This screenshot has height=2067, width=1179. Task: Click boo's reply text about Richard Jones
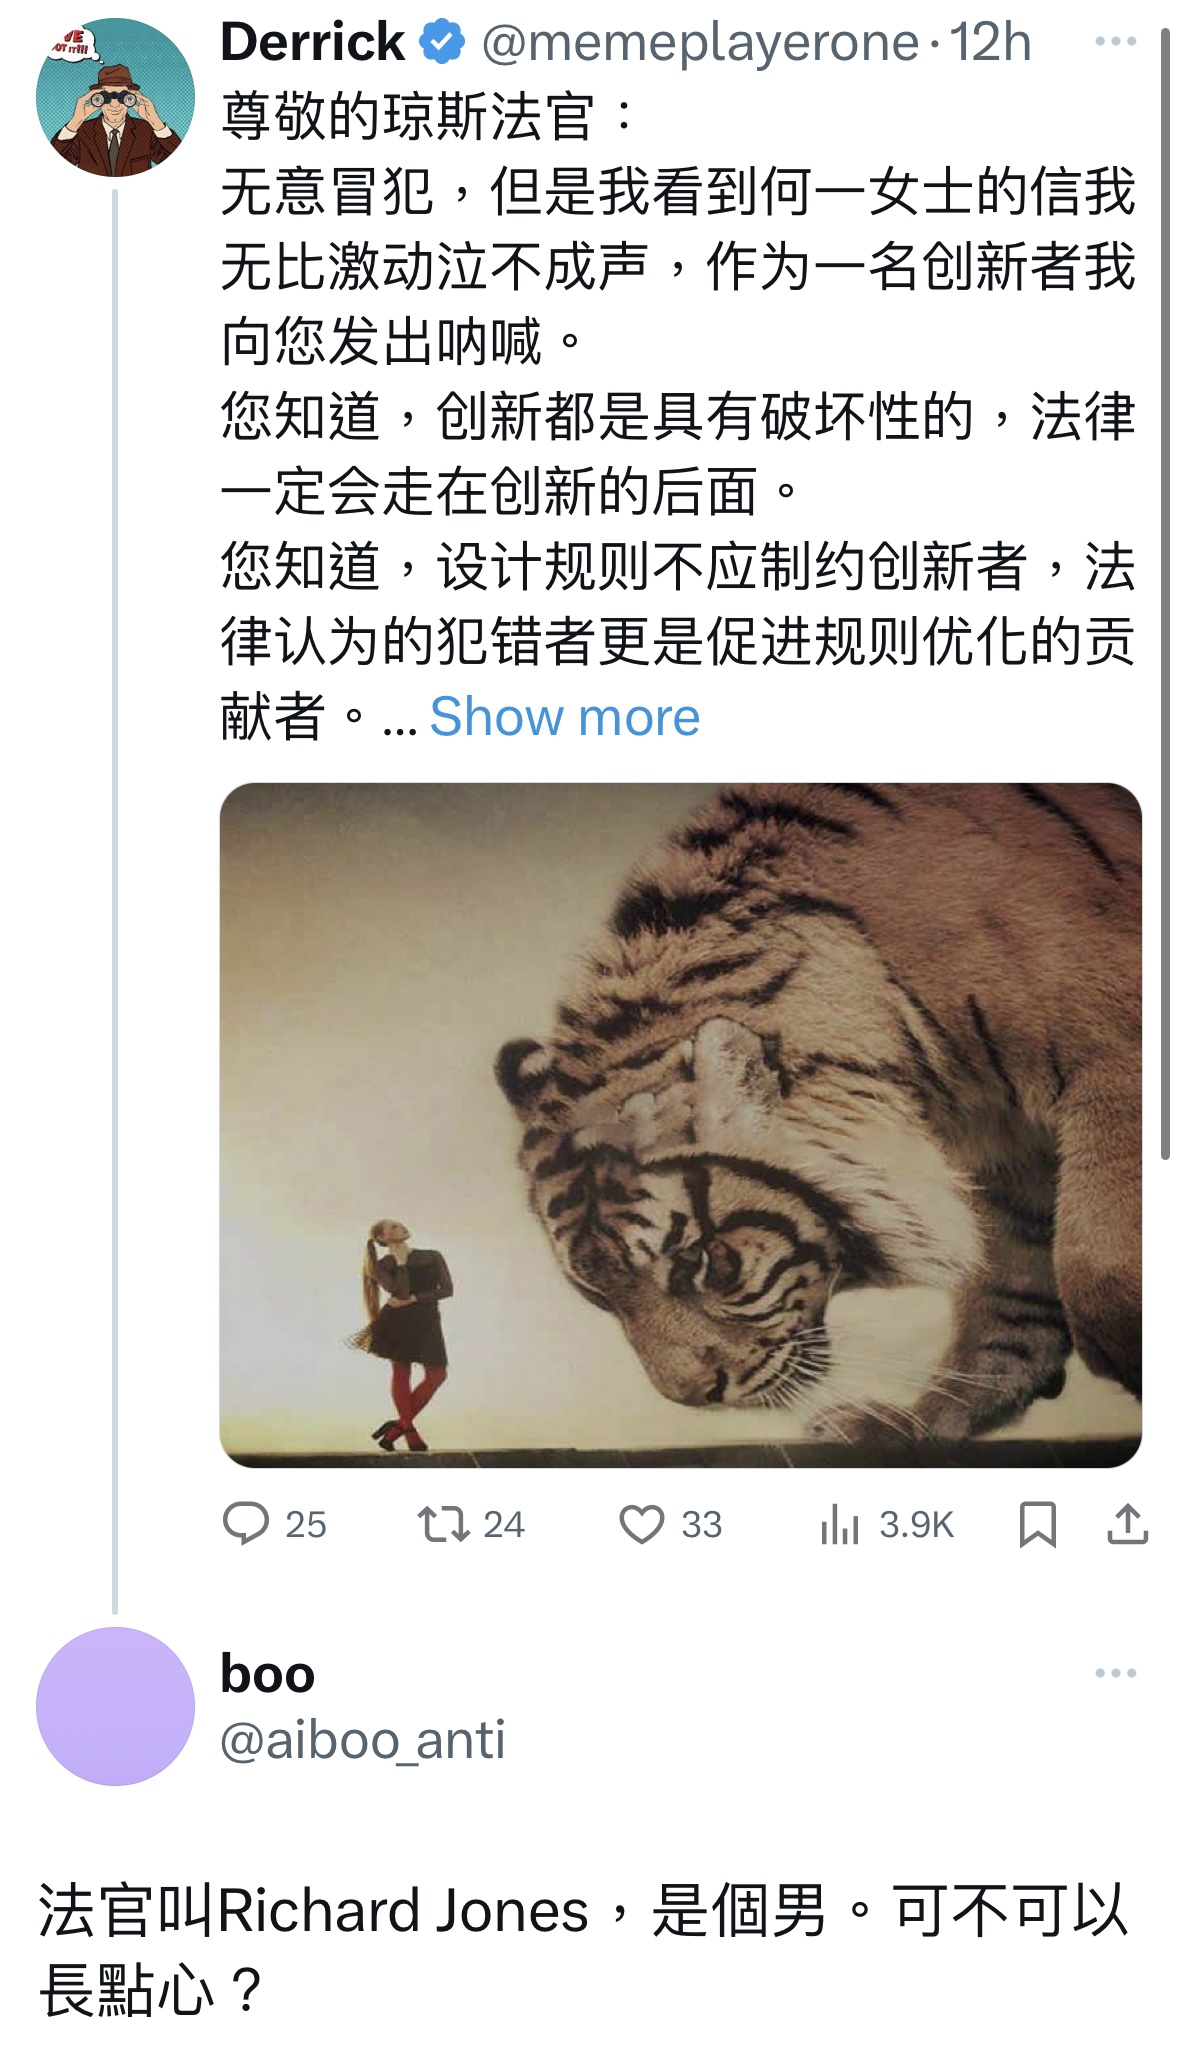pyautogui.click(x=585, y=1949)
